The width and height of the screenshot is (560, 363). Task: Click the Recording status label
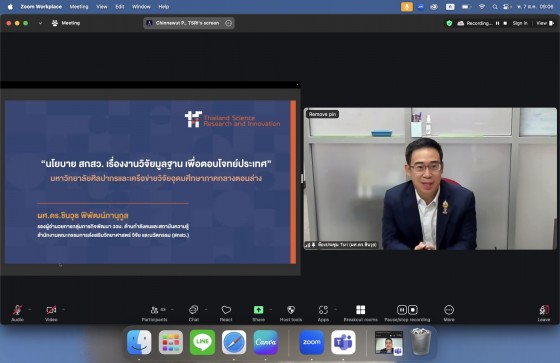point(479,23)
